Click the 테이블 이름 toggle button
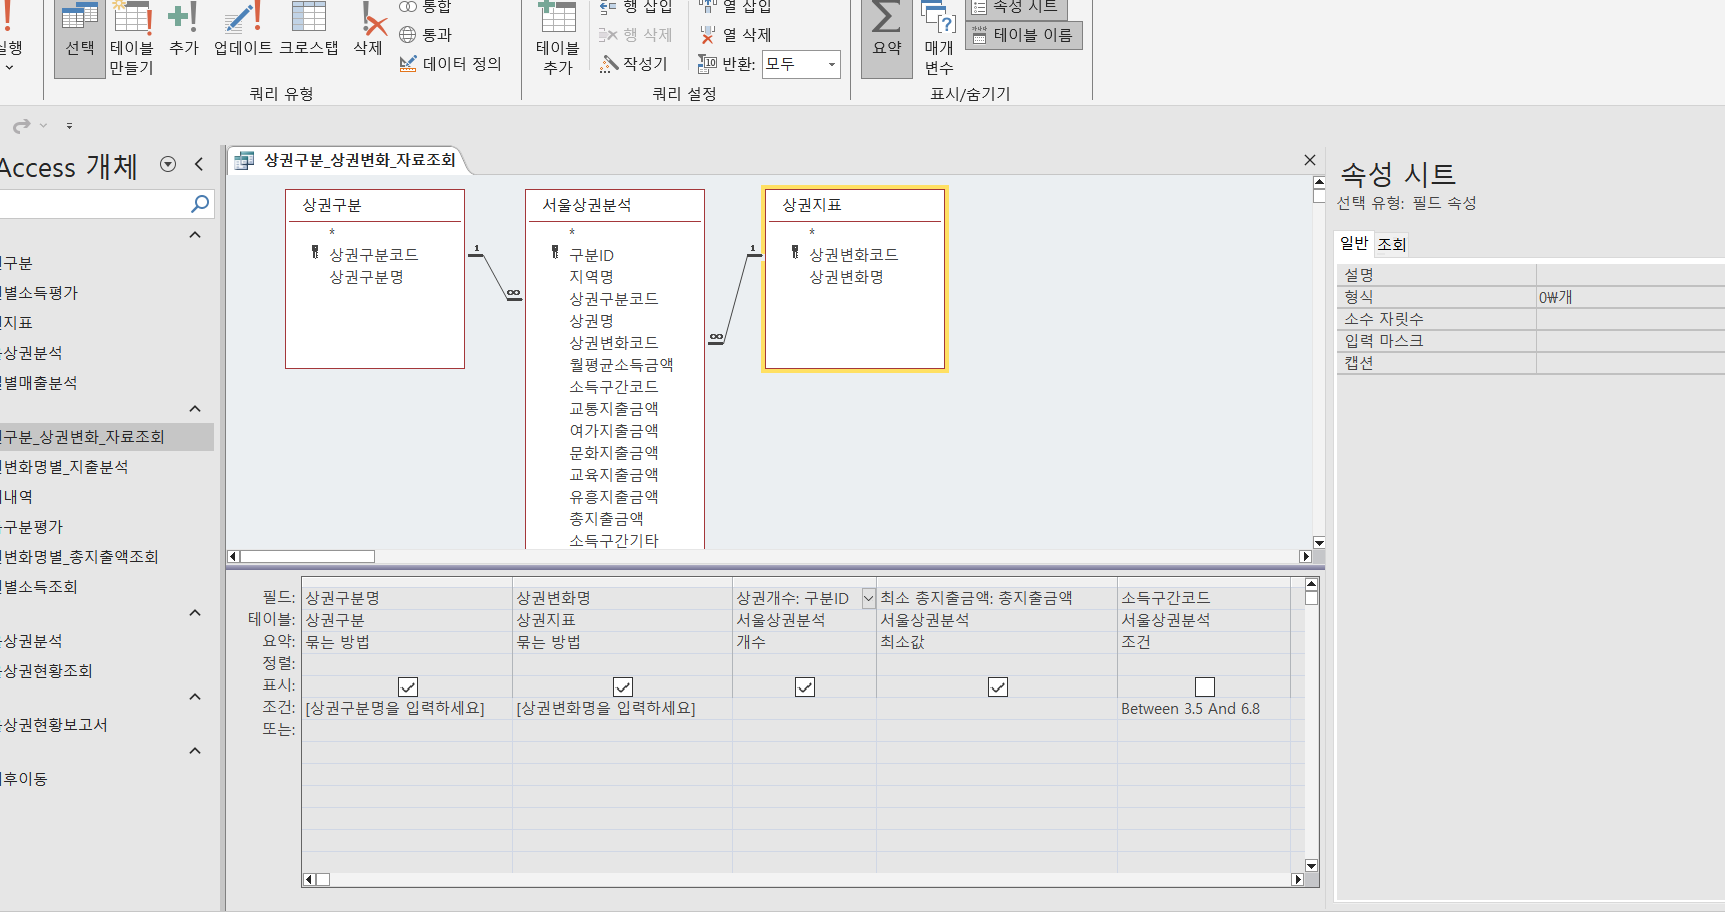 pos(1023,35)
